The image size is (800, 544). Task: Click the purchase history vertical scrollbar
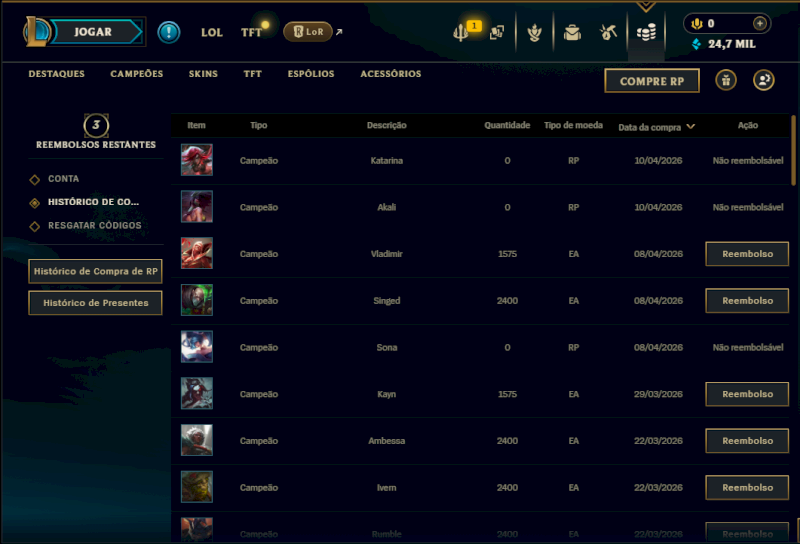[793, 151]
